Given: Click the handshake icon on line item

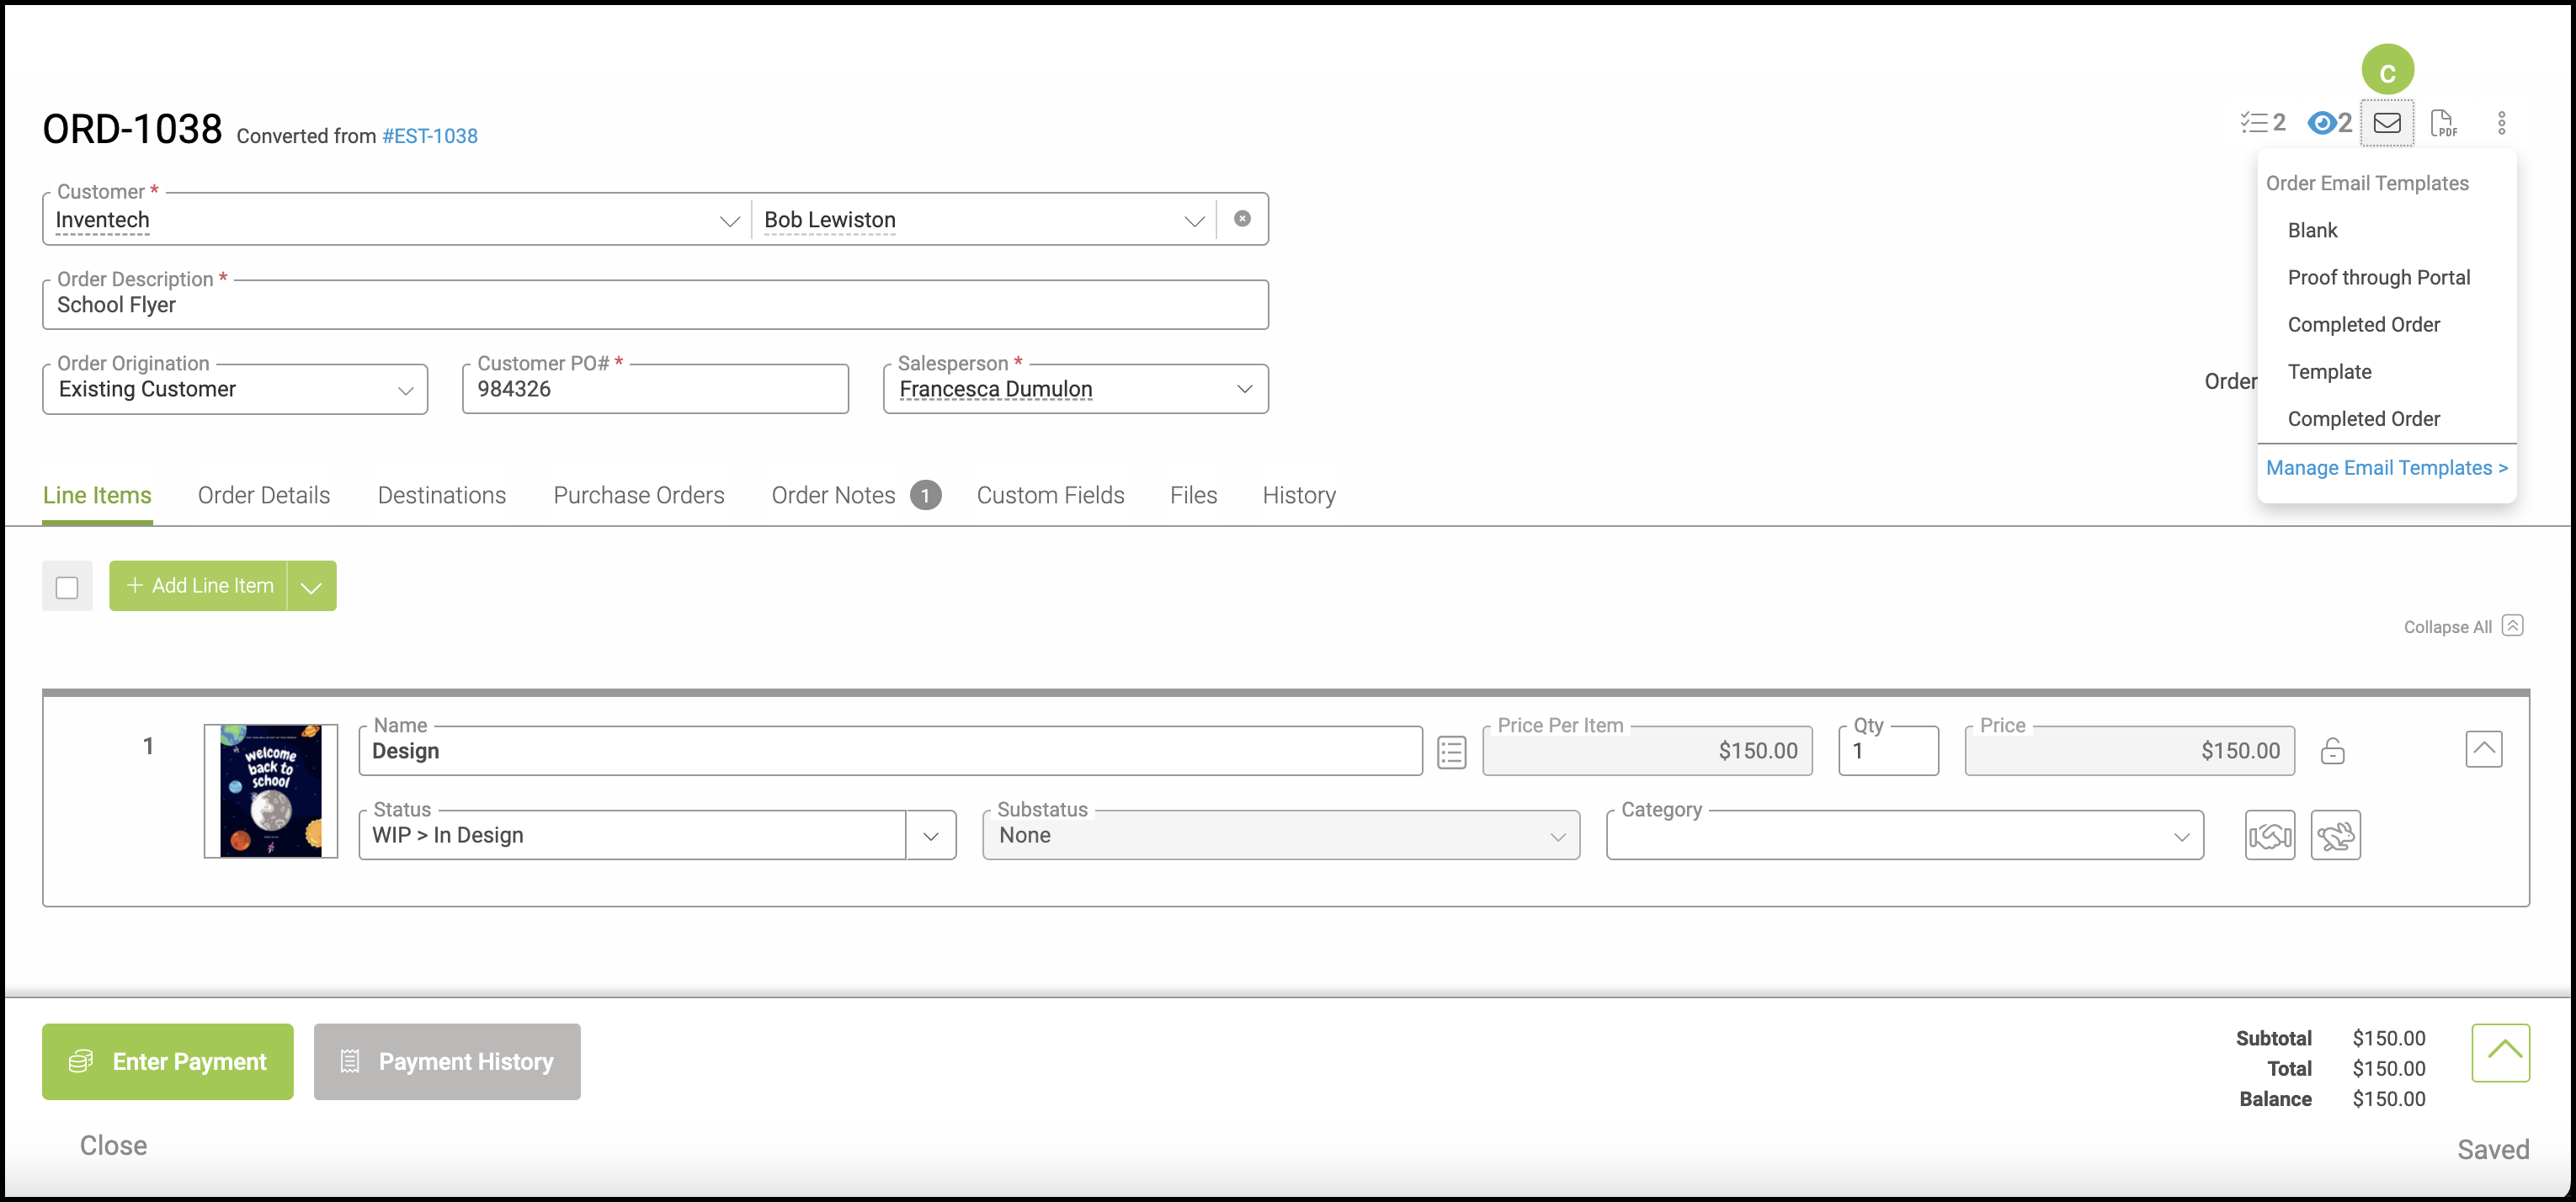Looking at the screenshot, I should click(2269, 835).
